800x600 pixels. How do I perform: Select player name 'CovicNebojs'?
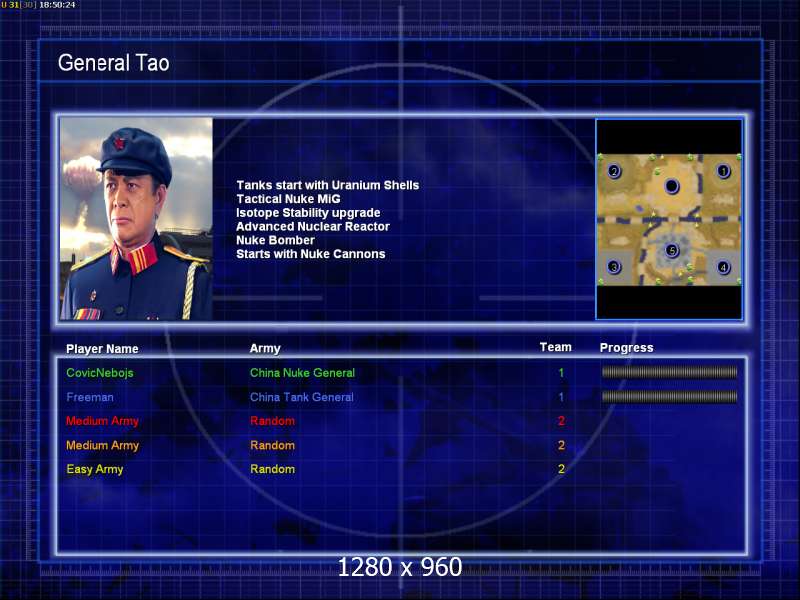click(100, 373)
